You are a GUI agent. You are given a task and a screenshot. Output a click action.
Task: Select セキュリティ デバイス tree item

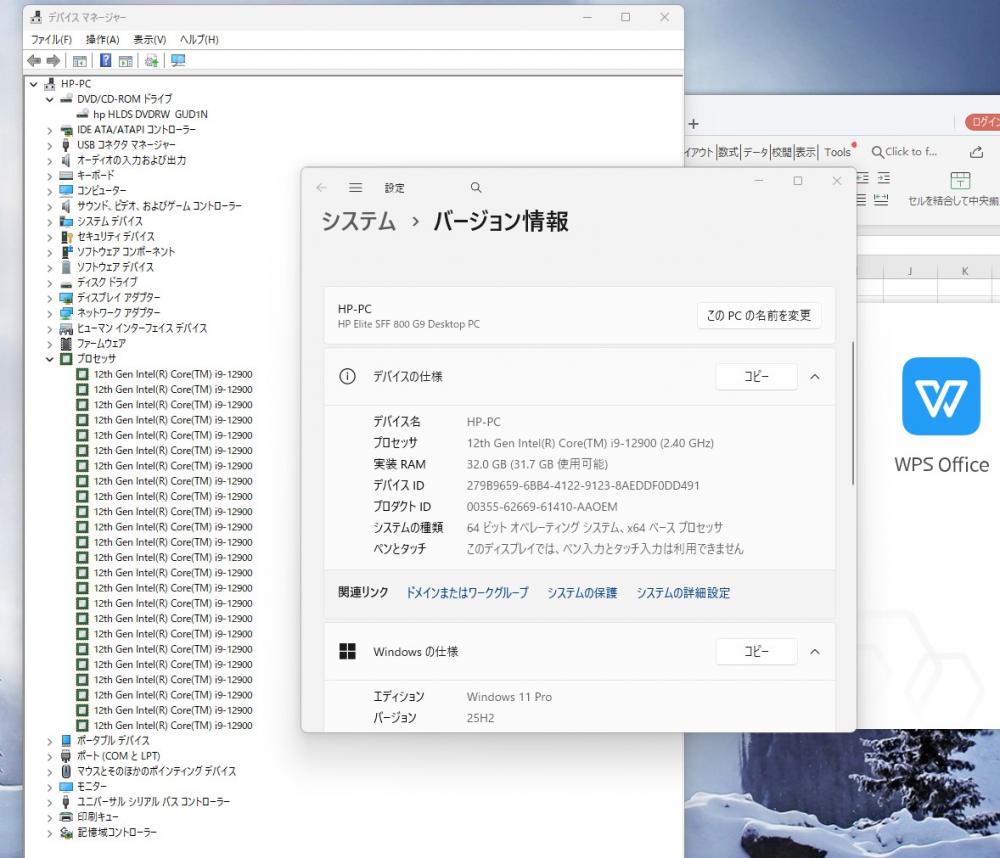115,237
